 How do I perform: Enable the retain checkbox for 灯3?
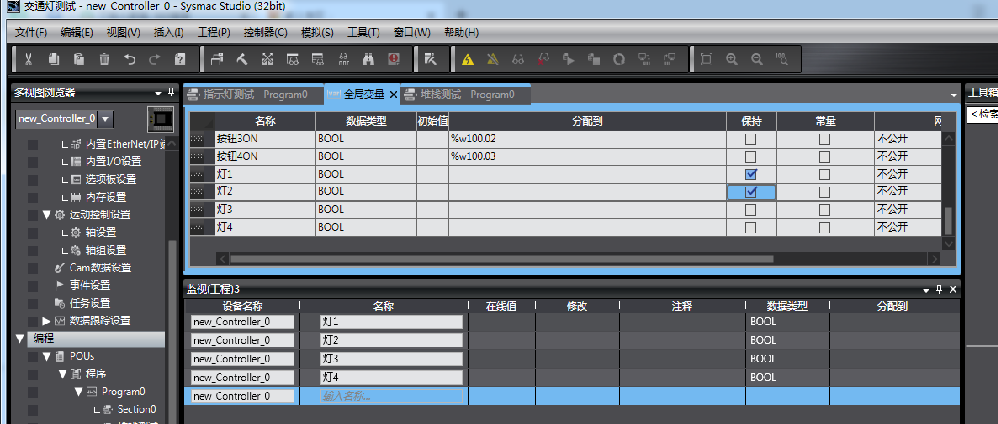point(750,209)
